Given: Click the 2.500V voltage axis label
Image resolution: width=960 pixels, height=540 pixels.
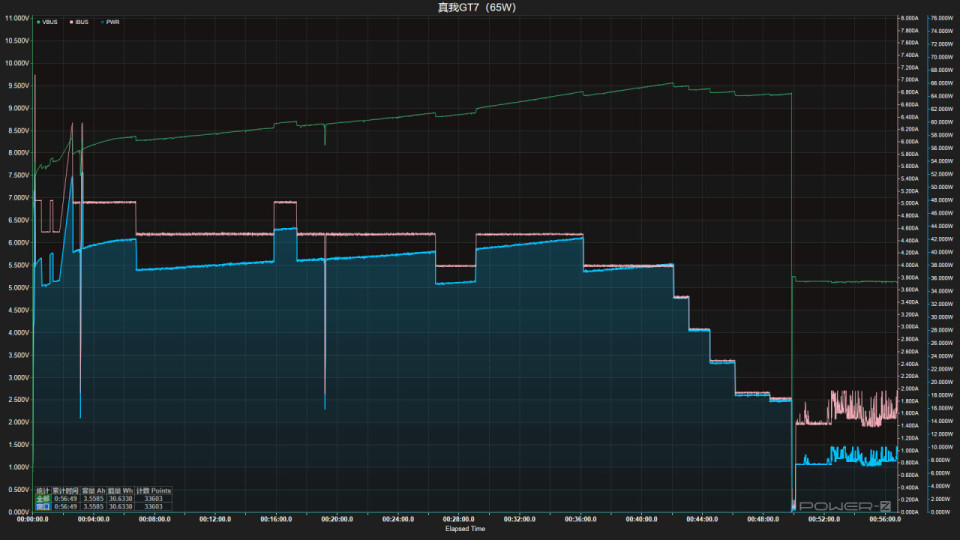Looking at the screenshot, I should pos(18,400).
